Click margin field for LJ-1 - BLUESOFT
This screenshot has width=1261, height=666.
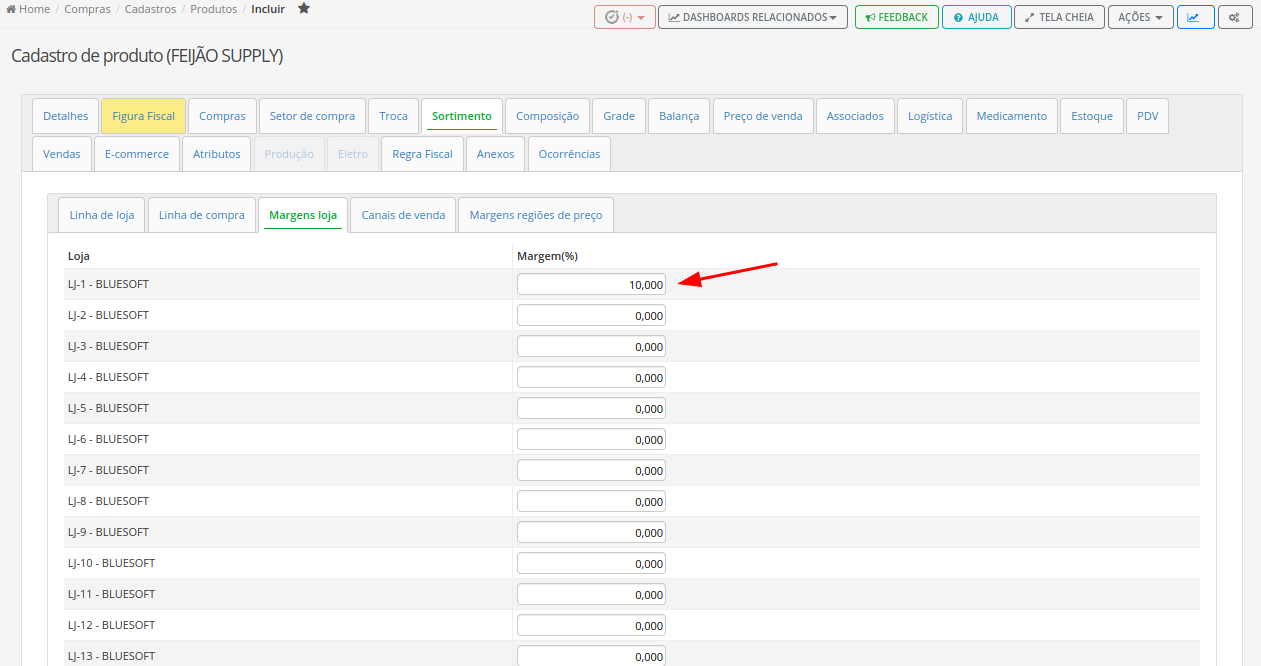[590, 285]
